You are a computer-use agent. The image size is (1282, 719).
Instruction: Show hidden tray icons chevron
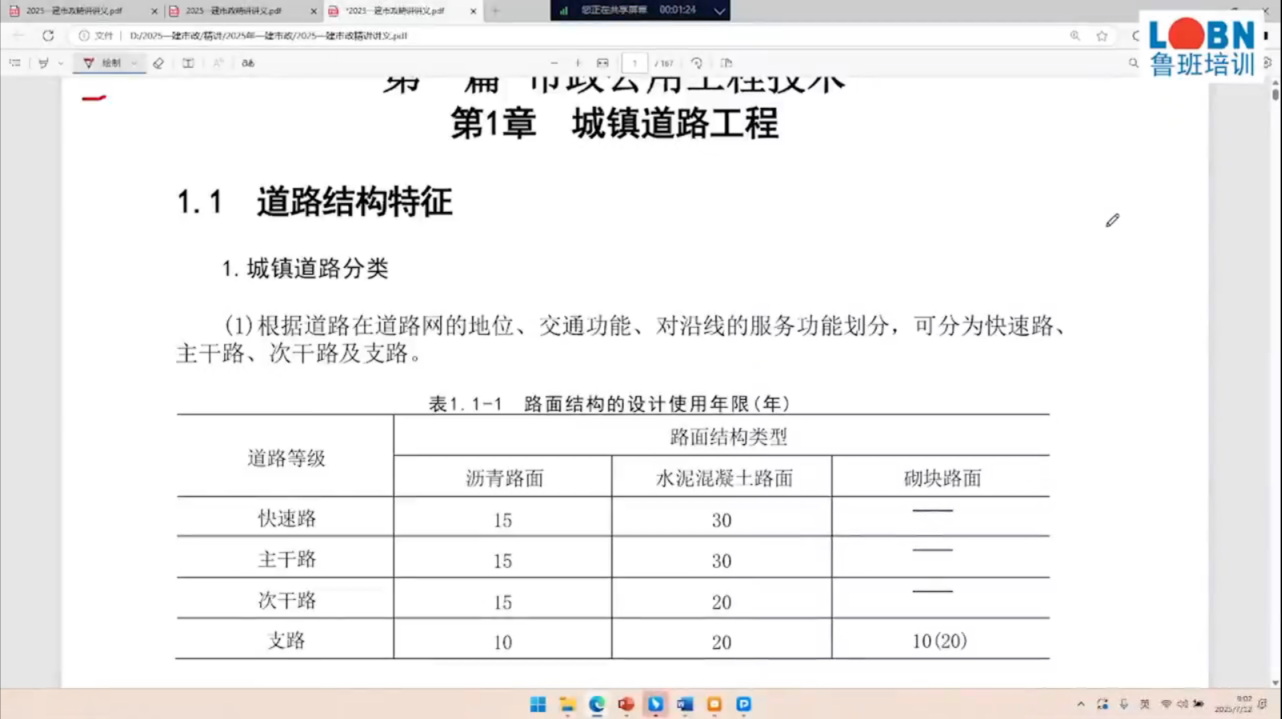pyautogui.click(x=1081, y=704)
